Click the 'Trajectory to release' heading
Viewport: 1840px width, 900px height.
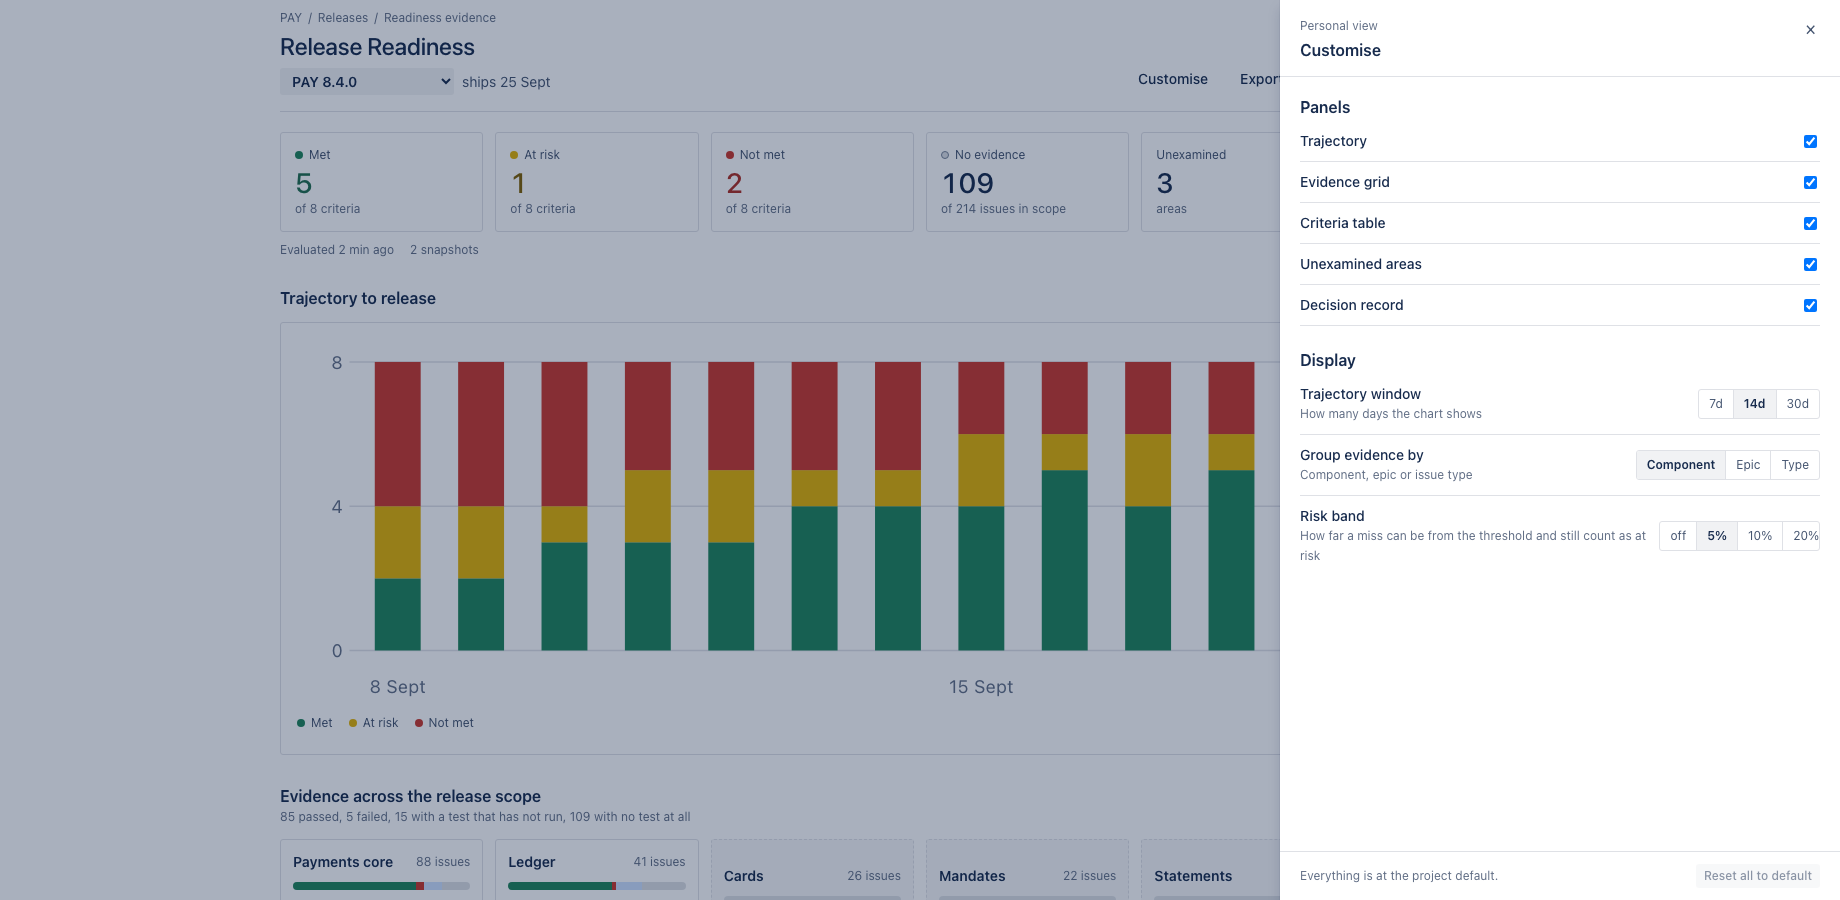point(358,298)
